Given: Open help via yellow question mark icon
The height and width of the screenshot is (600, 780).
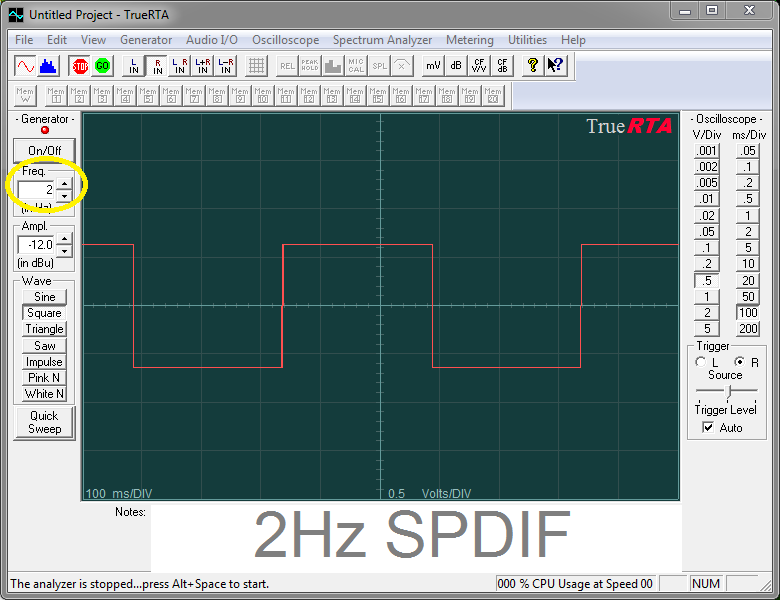Looking at the screenshot, I should pos(533,66).
